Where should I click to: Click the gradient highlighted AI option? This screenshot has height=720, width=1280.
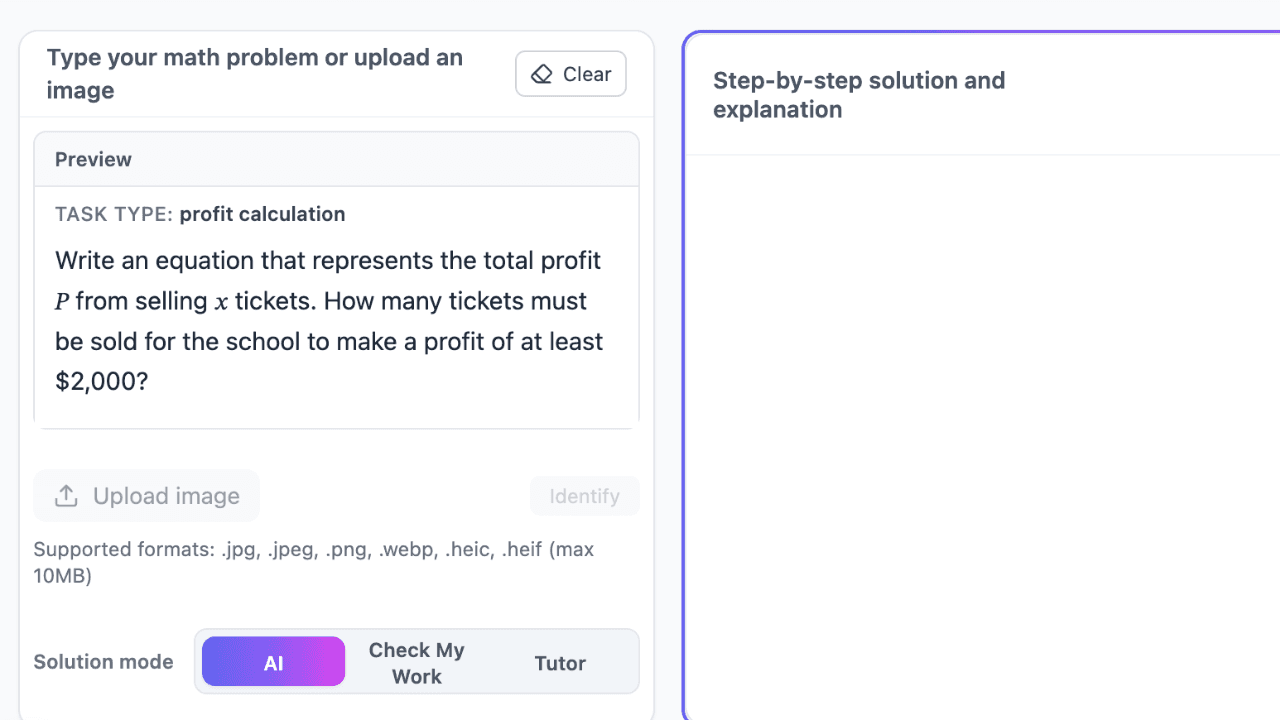[273, 661]
